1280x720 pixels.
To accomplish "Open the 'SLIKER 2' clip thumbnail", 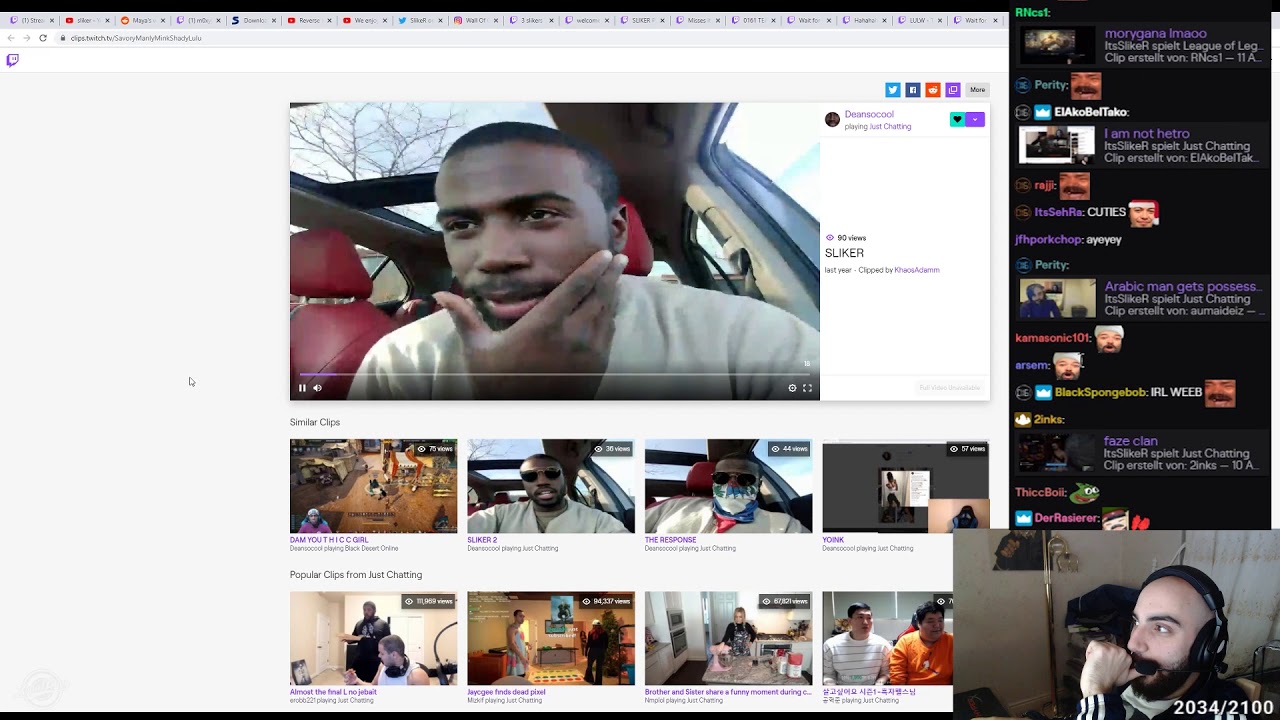I will 551,486.
